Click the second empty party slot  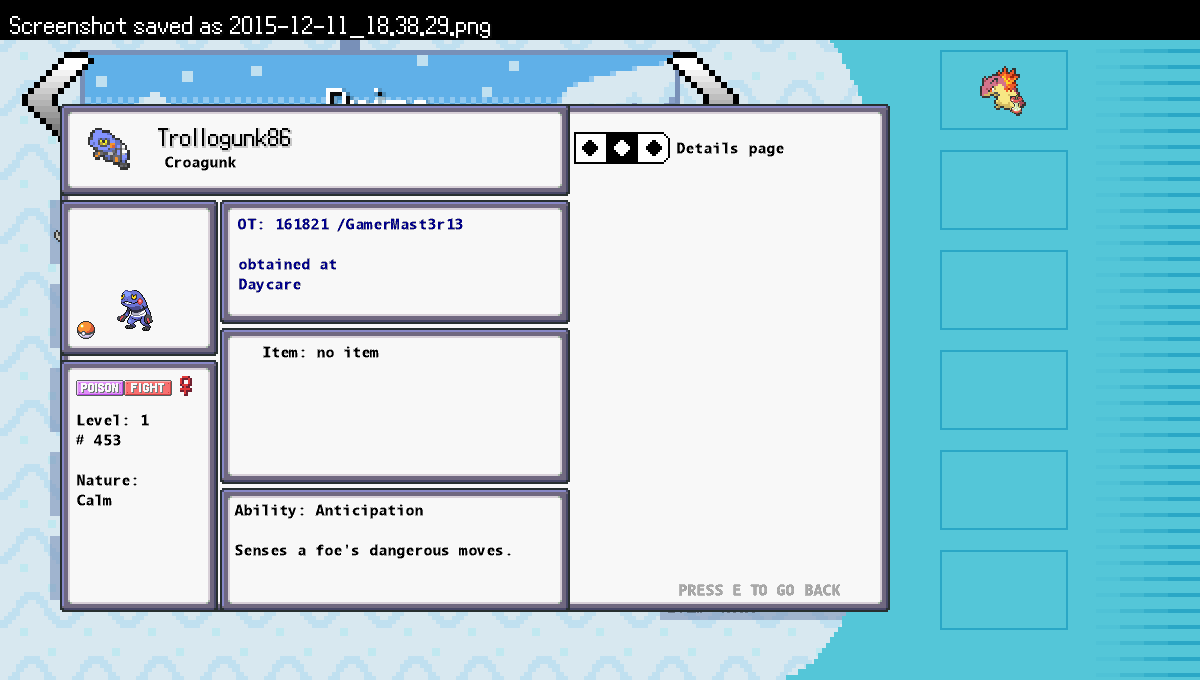click(1004, 190)
